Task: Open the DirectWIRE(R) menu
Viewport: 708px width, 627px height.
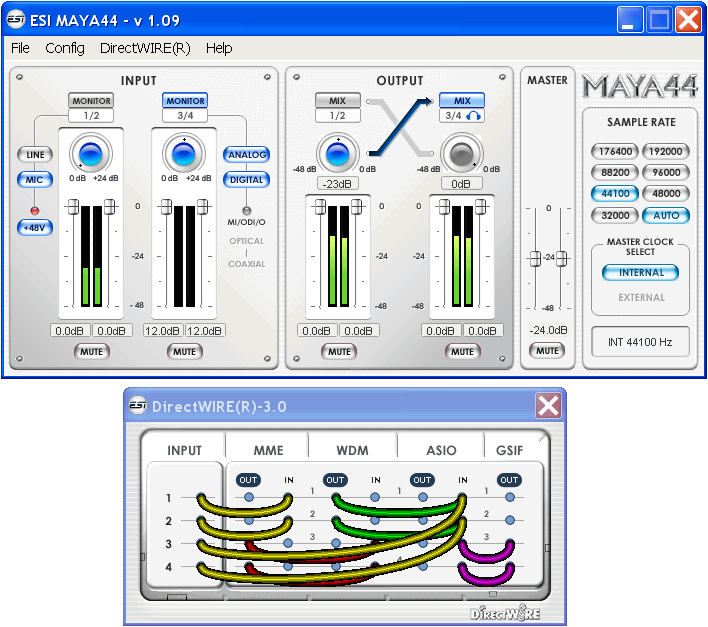Action: 145,48
